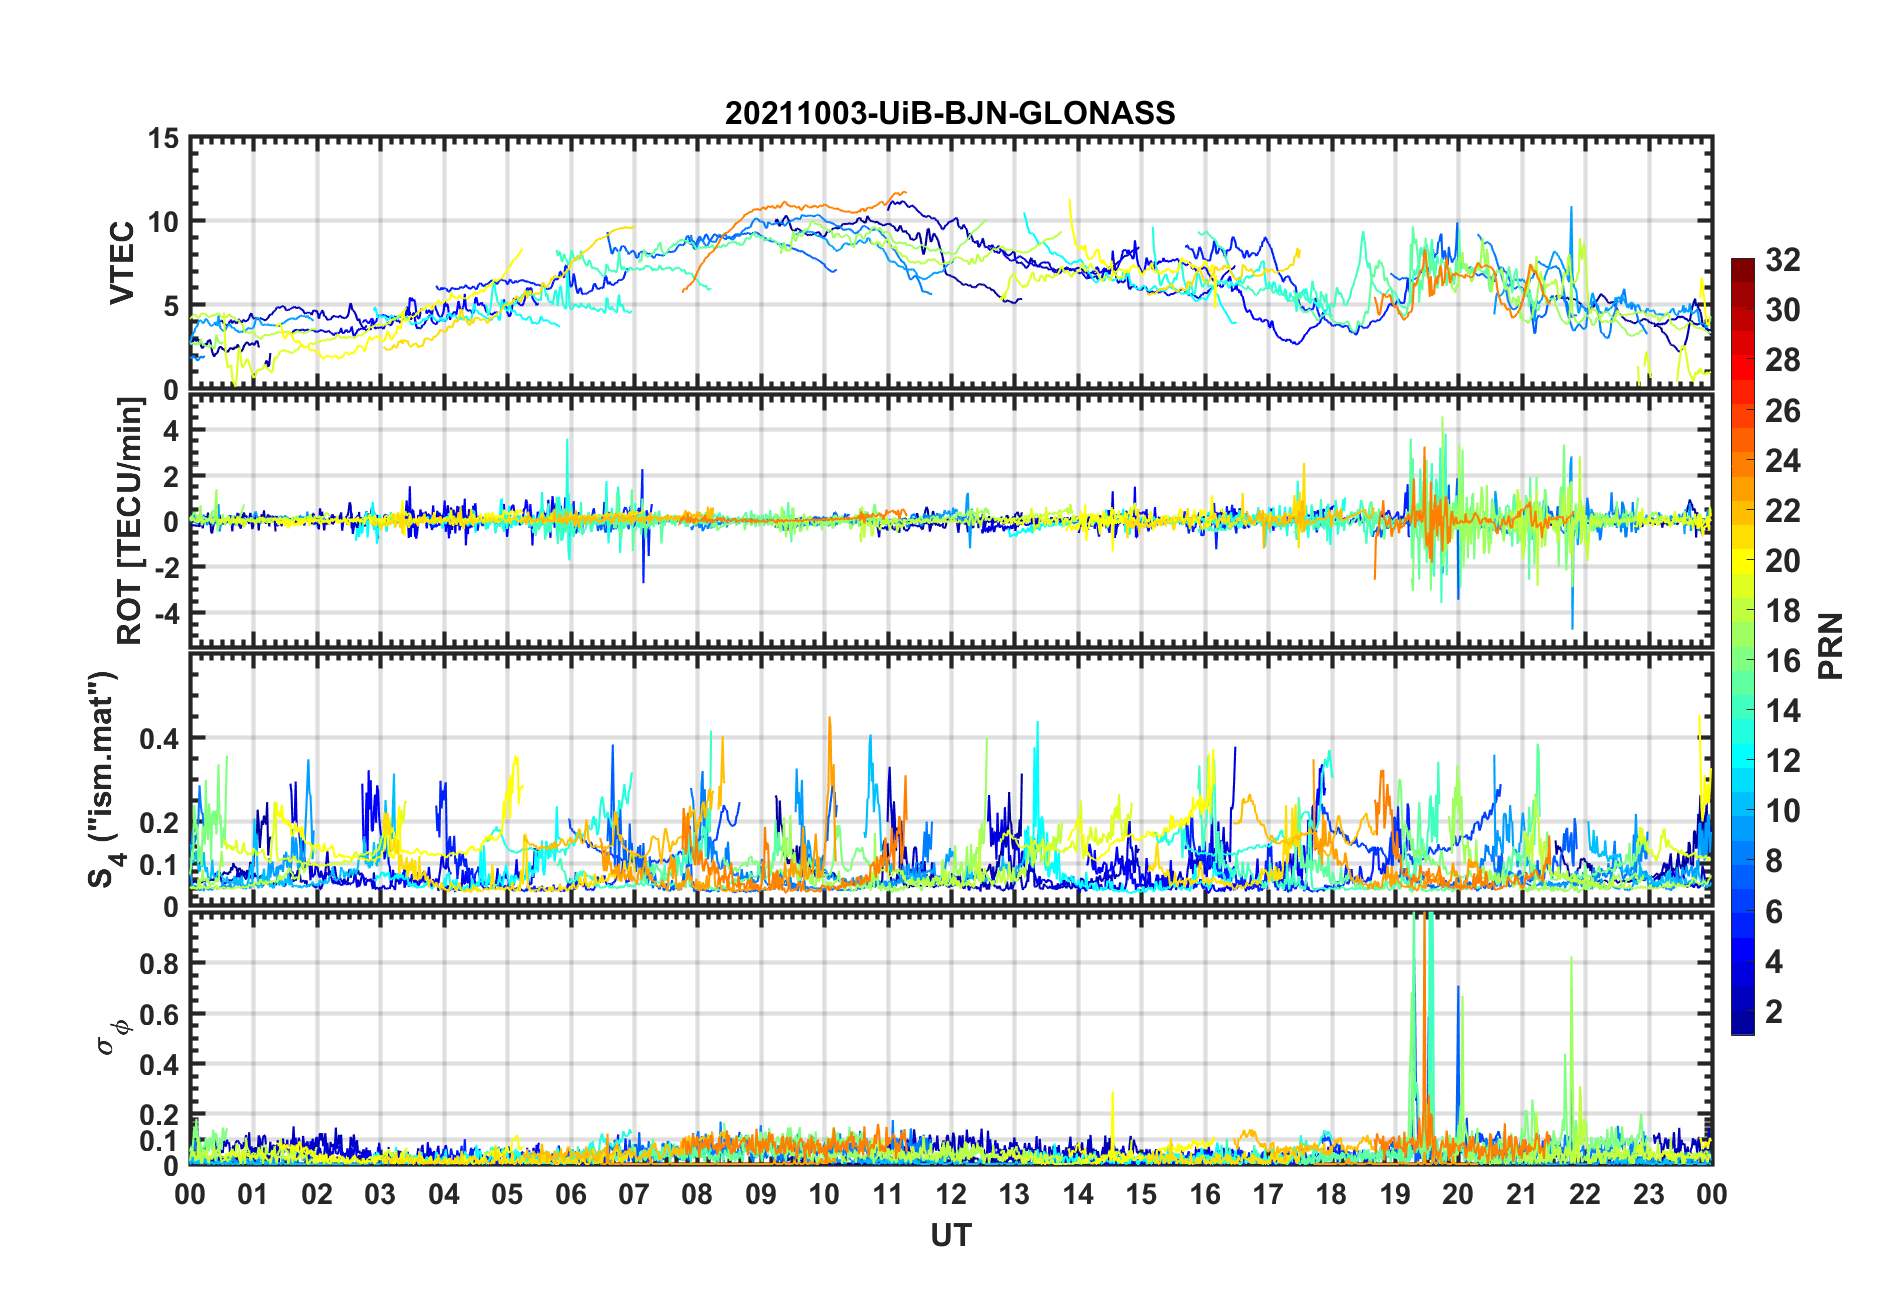Click x-axis tick label 23
The width and height of the screenshot is (1902, 1292).
[x=1648, y=1195]
